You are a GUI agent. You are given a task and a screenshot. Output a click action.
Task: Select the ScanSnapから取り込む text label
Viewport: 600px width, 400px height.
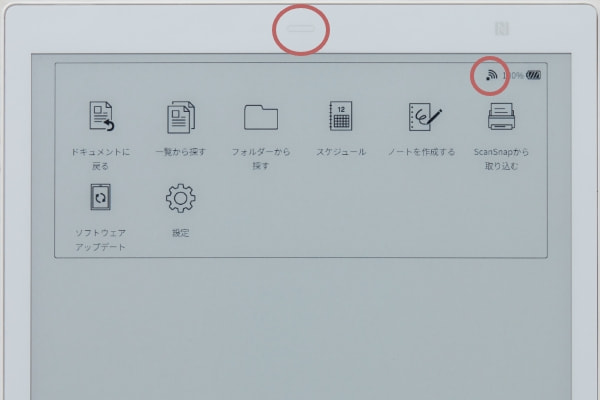tap(502, 158)
